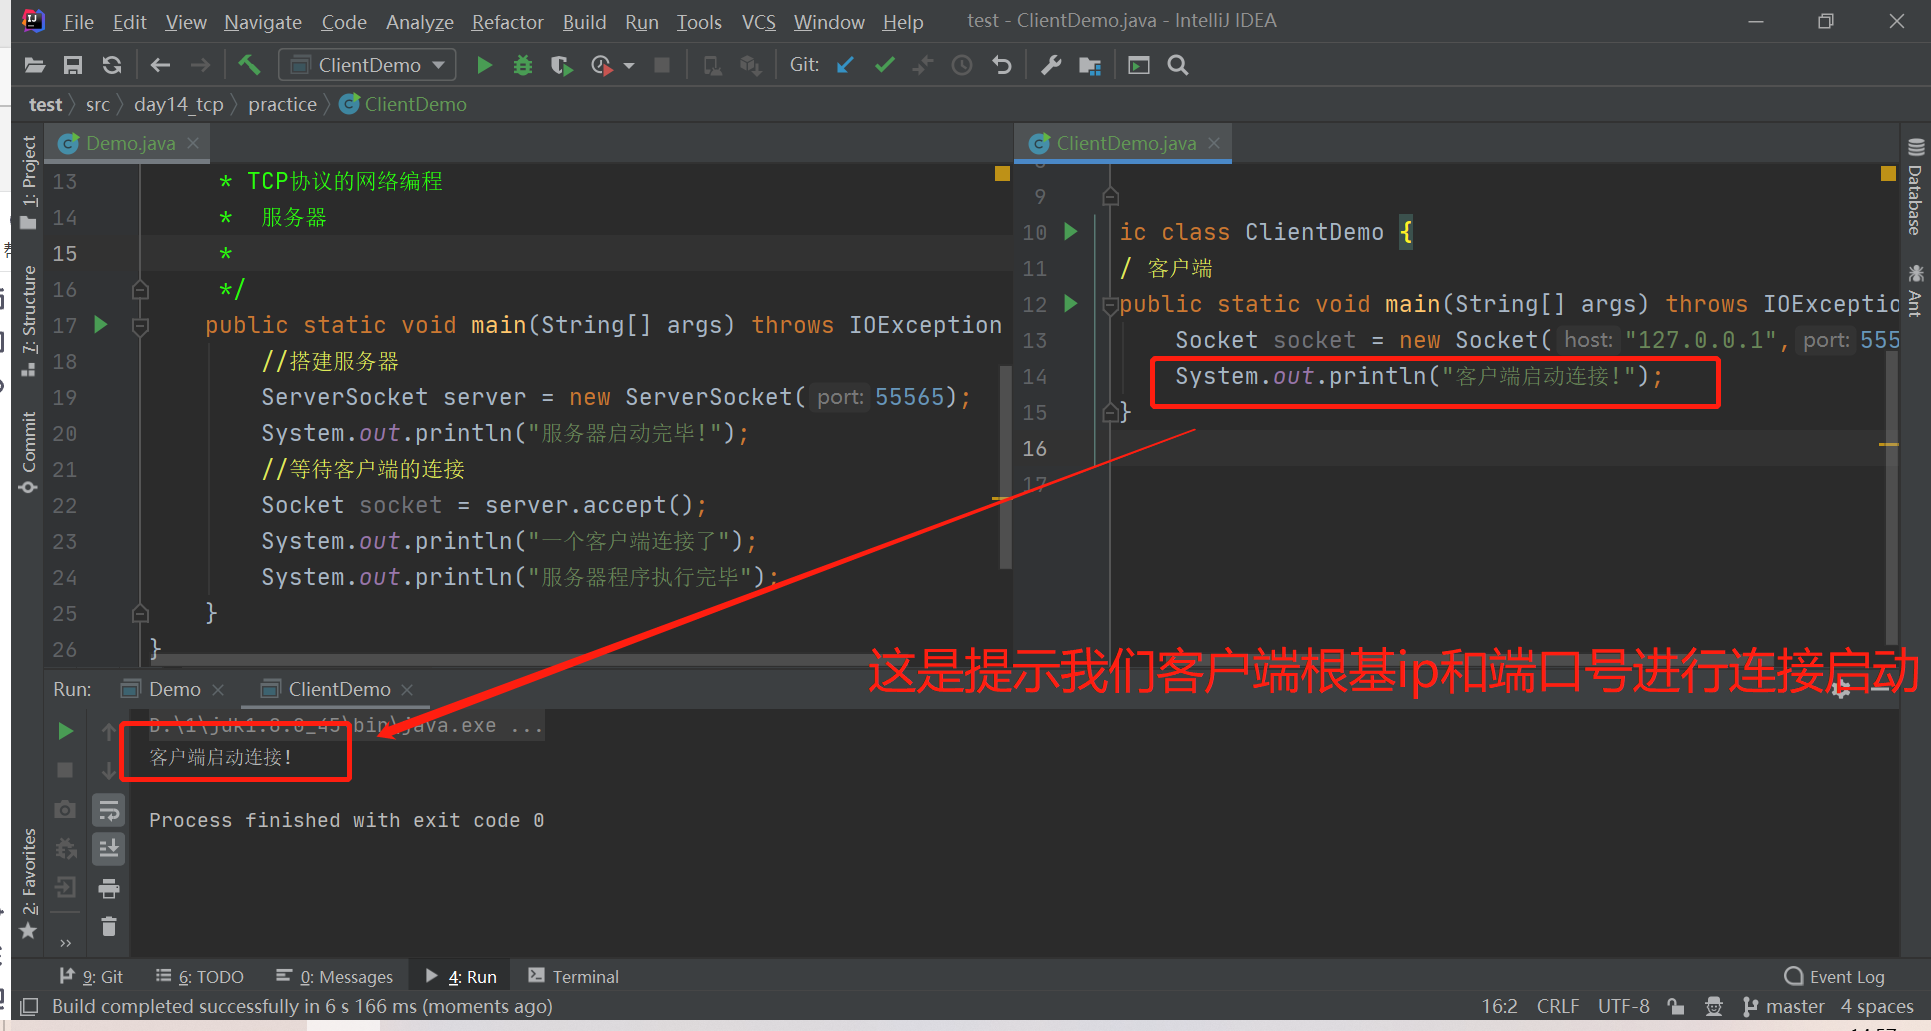Click practice in the breadcrumb
The width and height of the screenshot is (1931, 1031).
tap(282, 104)
